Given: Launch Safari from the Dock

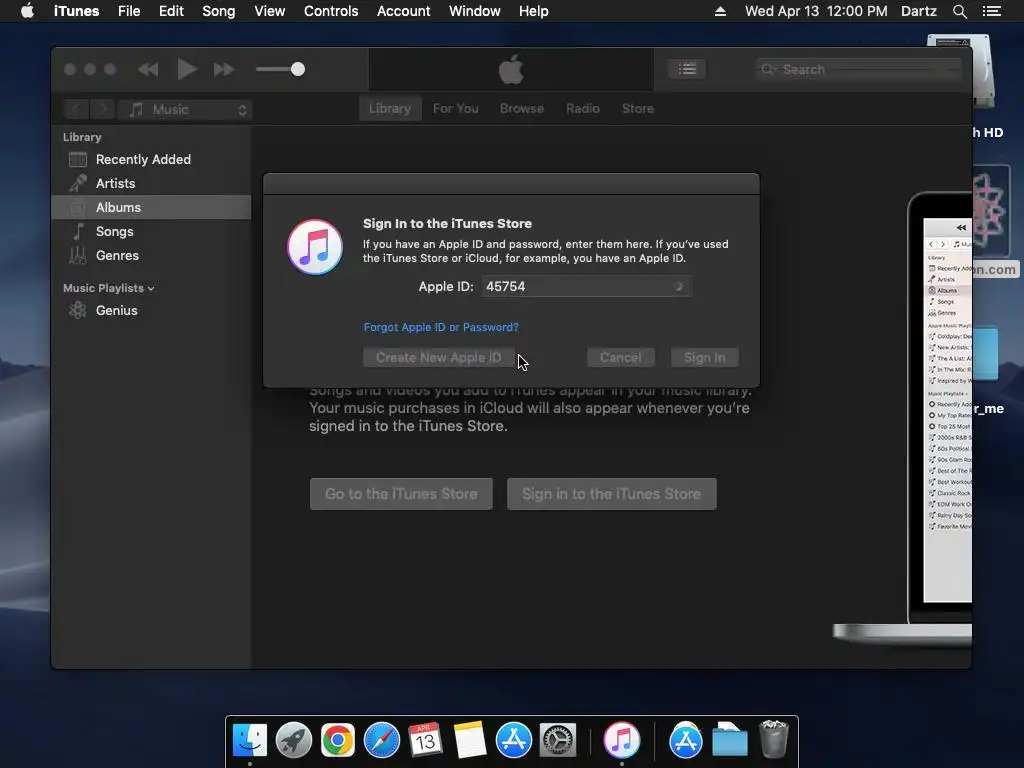Looking at the screenshot, I should [x=381, y=740].
